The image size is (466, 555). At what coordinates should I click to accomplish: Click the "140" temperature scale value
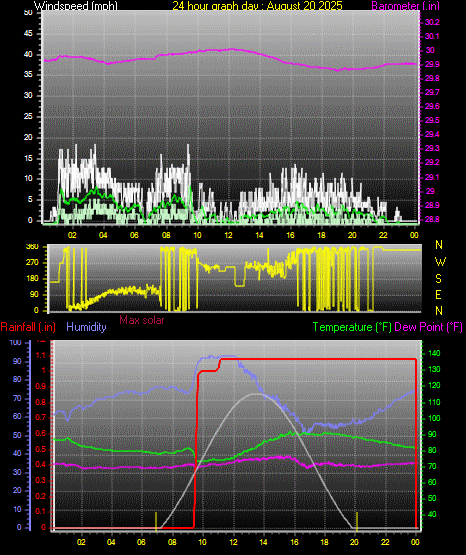pyautogui.click(x=434, y=353)
